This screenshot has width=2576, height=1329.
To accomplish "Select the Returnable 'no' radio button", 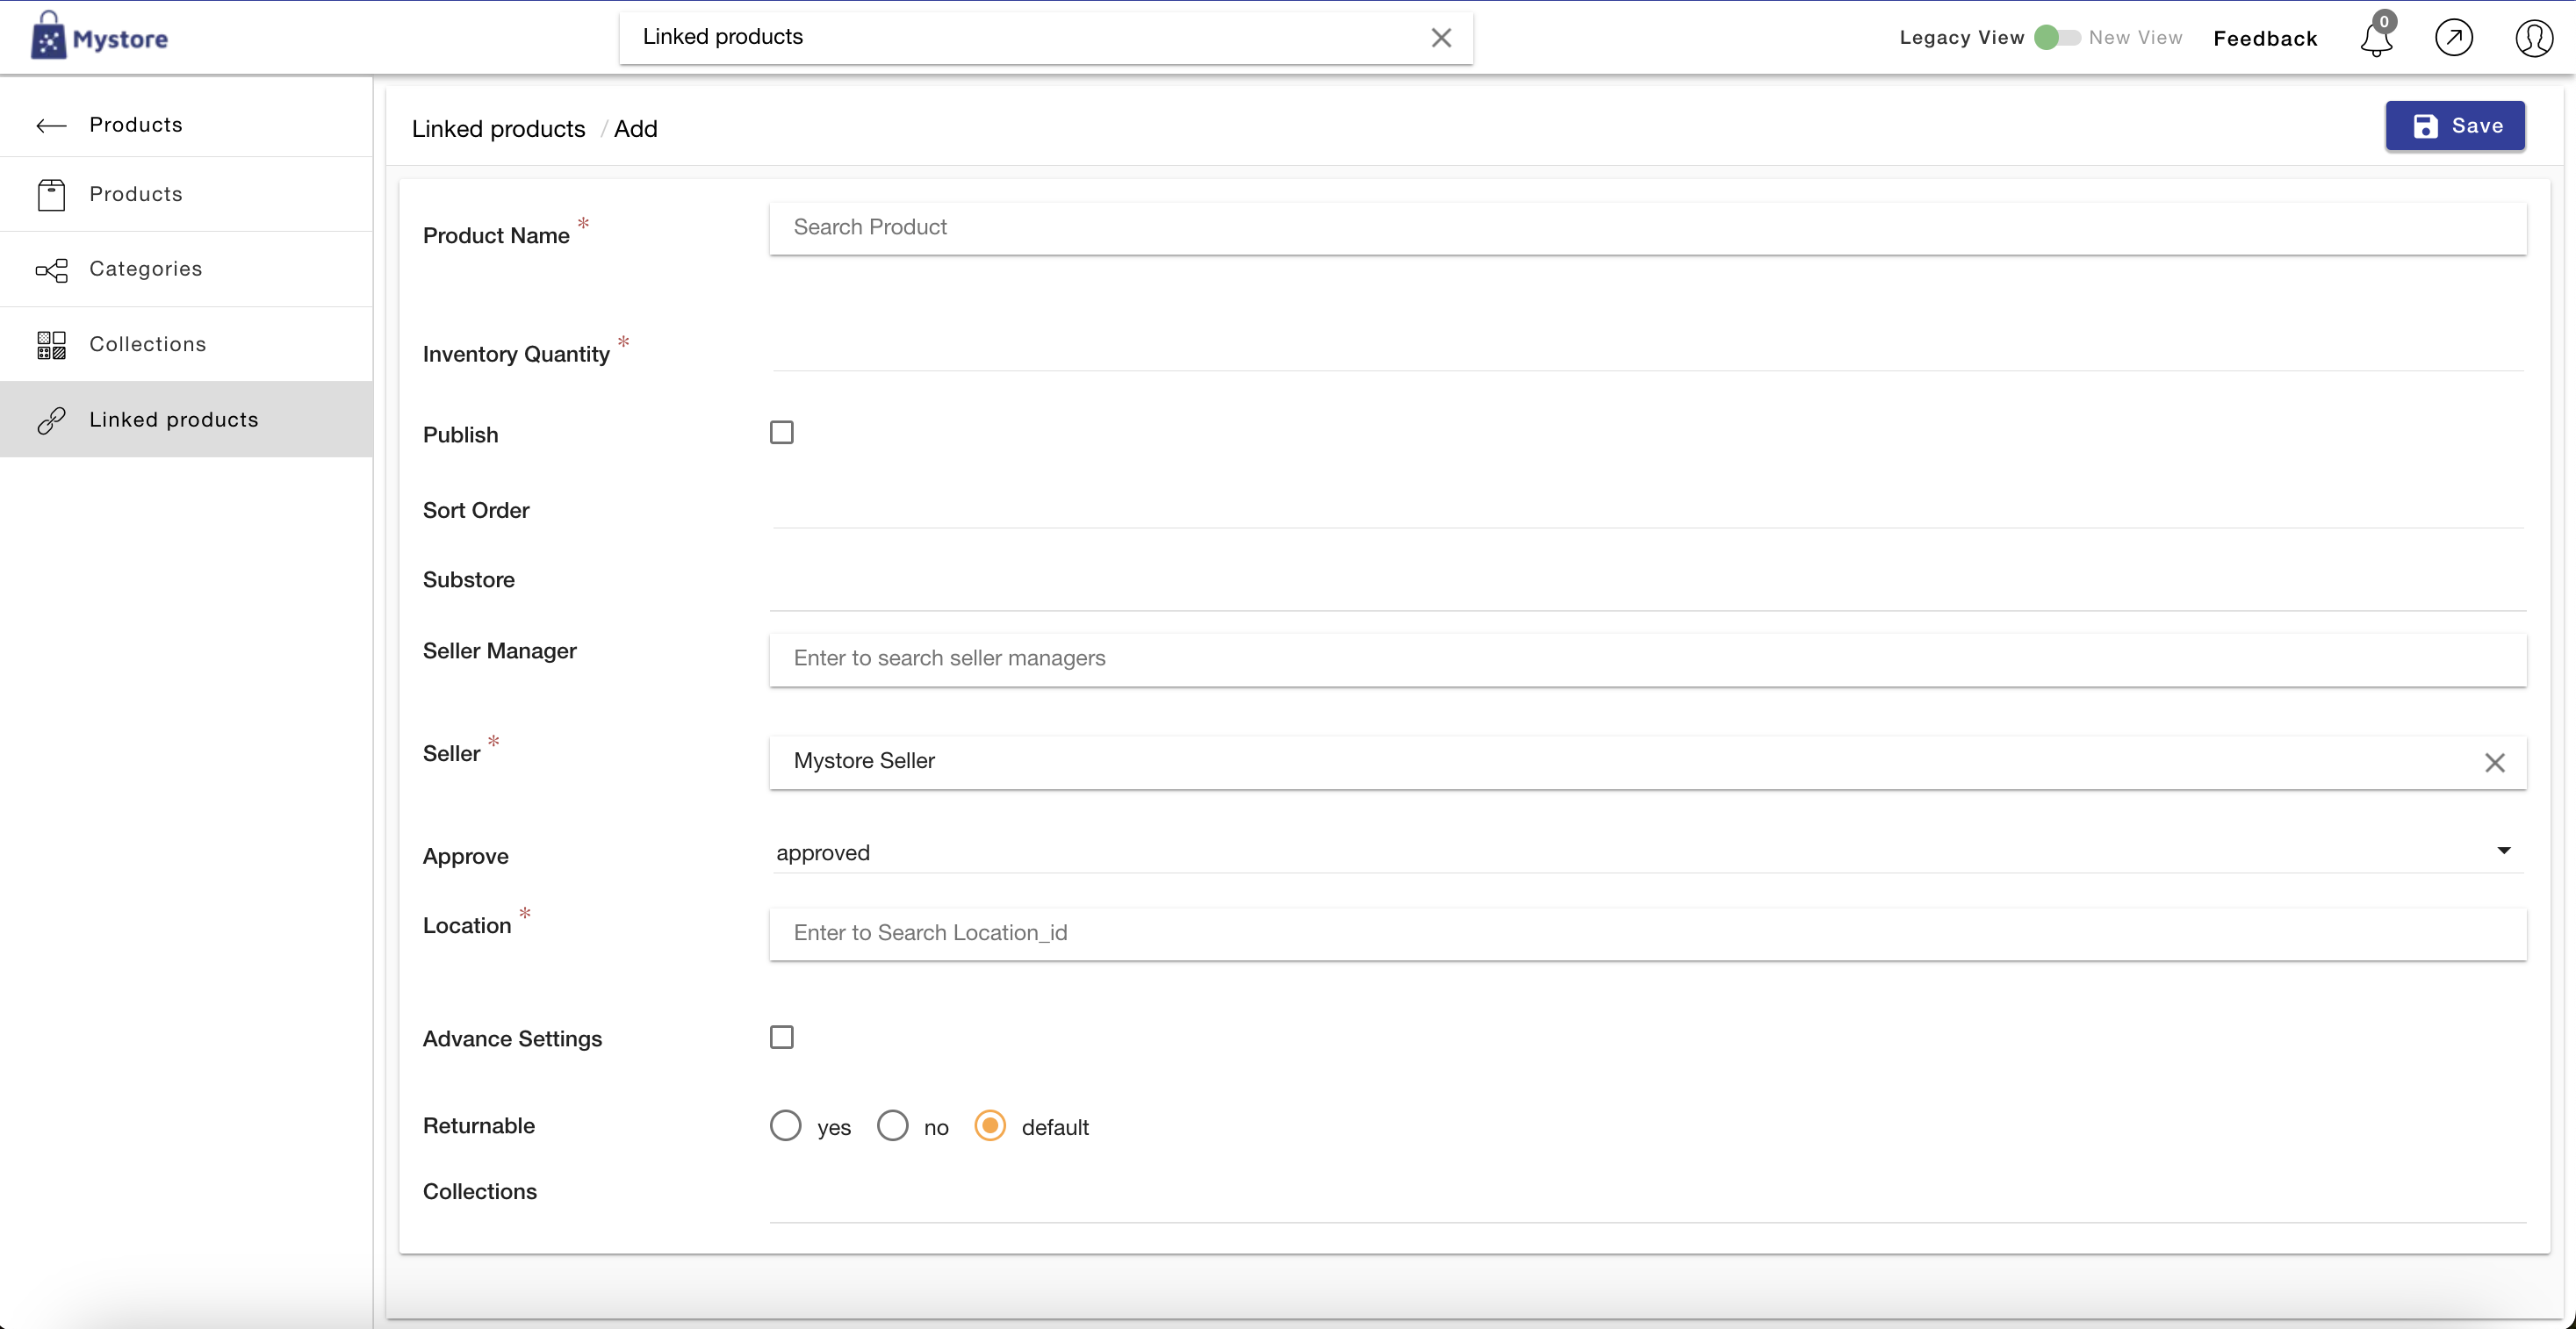I will 893,1125.
